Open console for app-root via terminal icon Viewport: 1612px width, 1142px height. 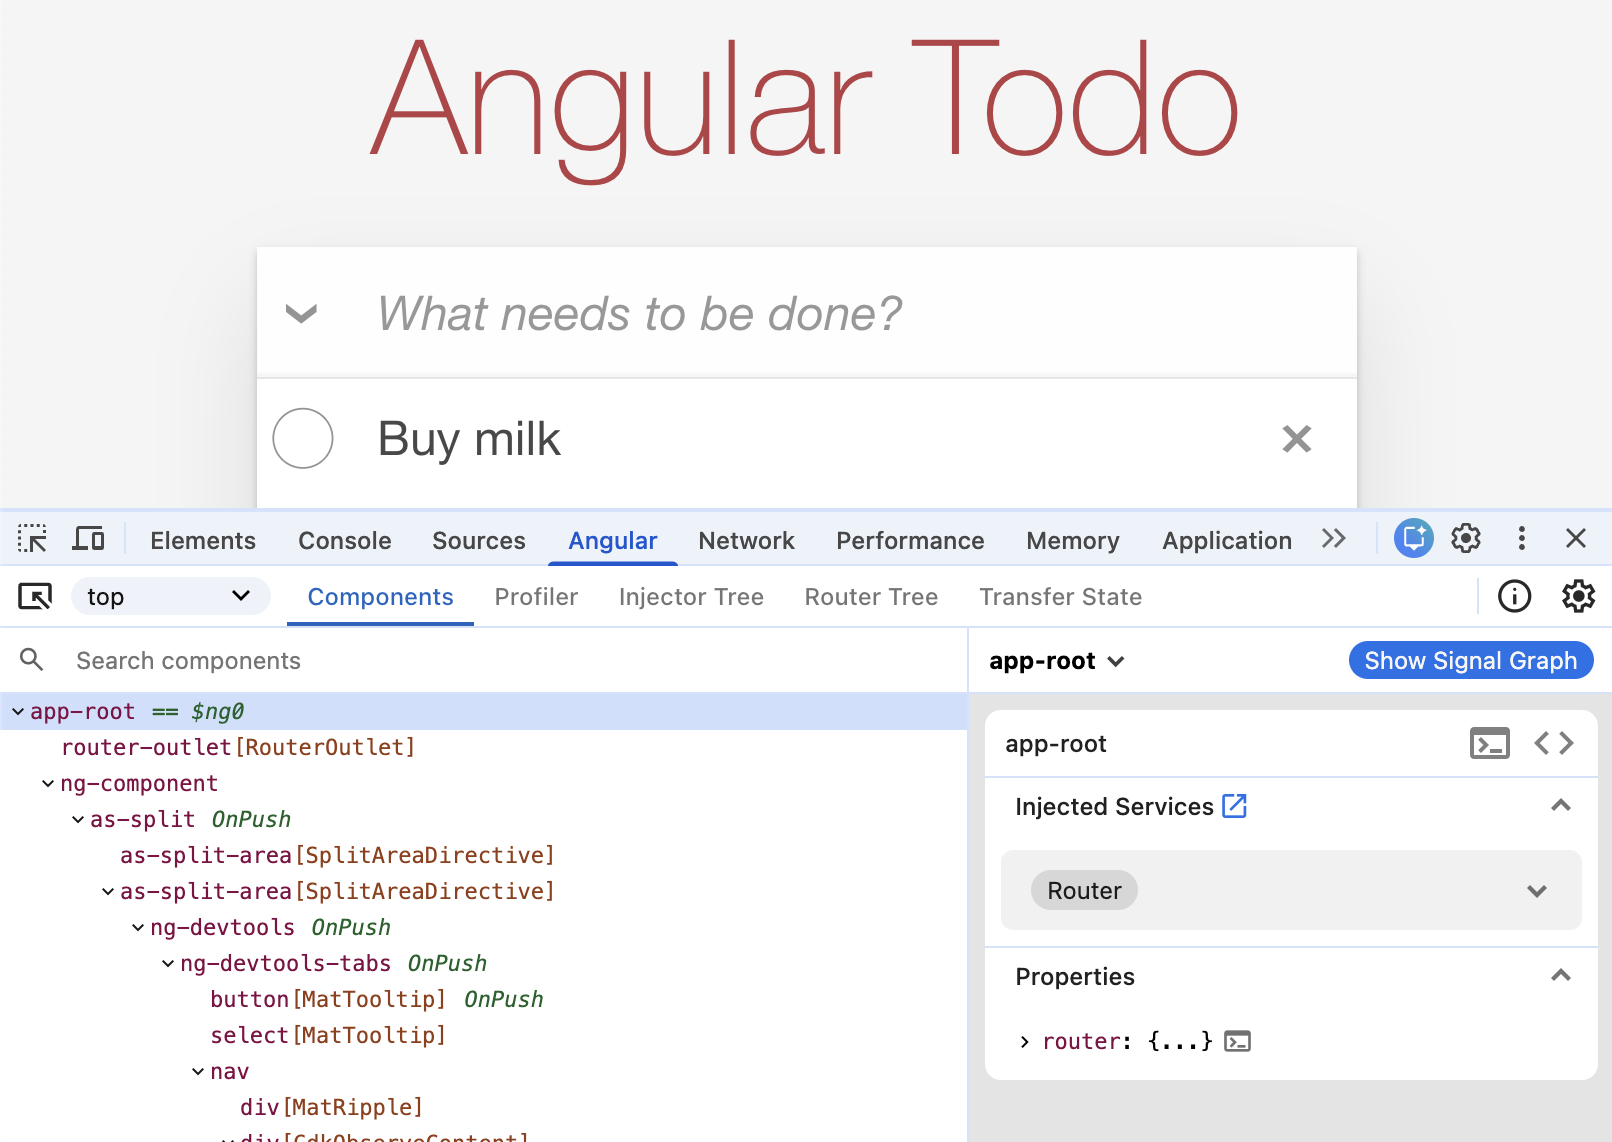click(1490, 743)
